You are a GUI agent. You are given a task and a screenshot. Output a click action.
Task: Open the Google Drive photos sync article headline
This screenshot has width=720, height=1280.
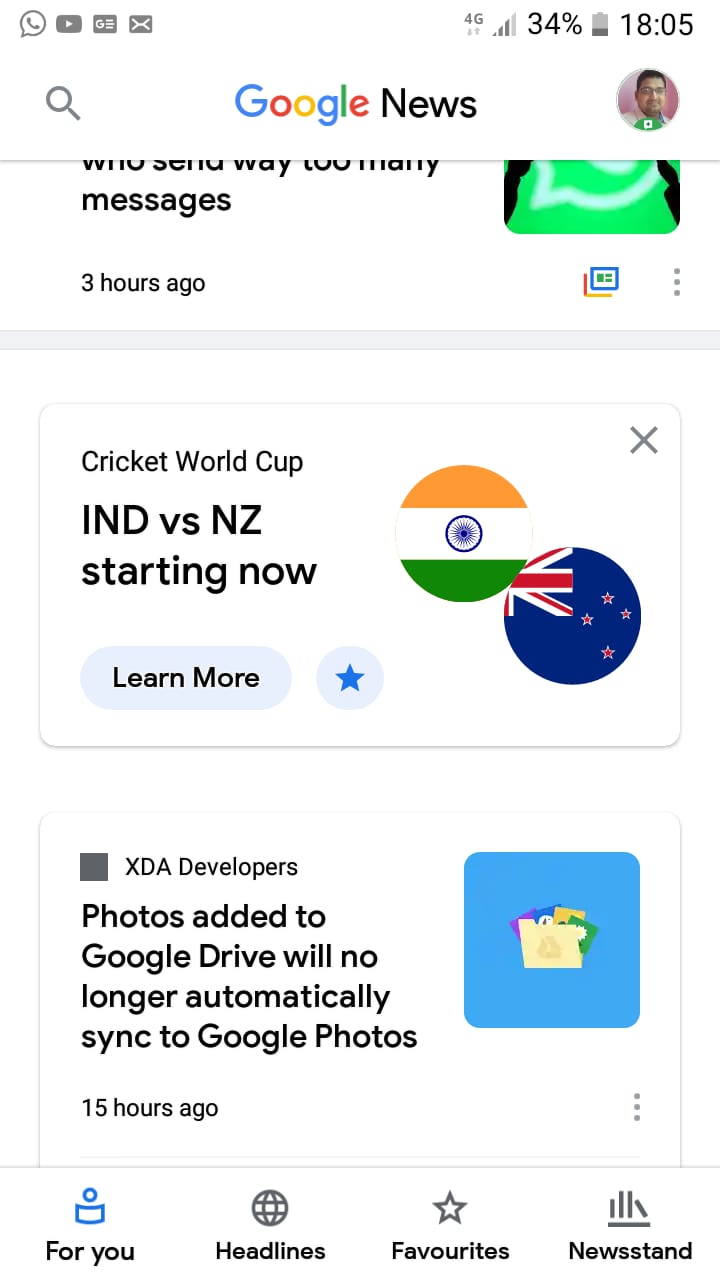[x=249, y=977]
